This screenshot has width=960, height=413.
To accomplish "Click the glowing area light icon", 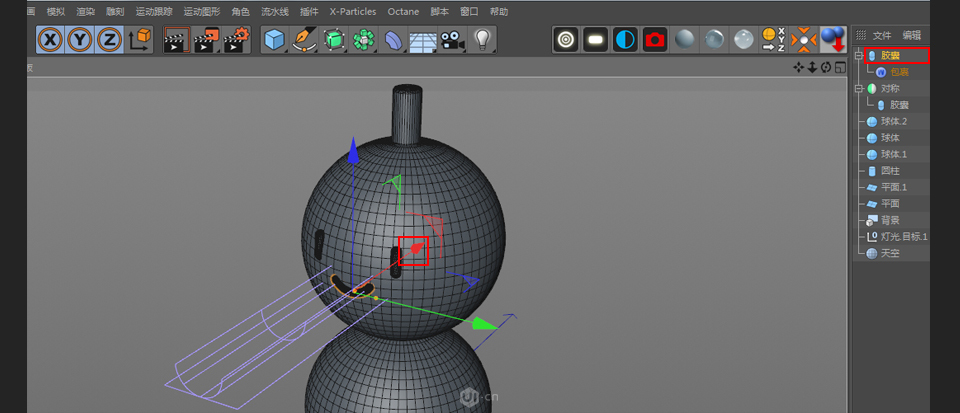I will 595,40.
